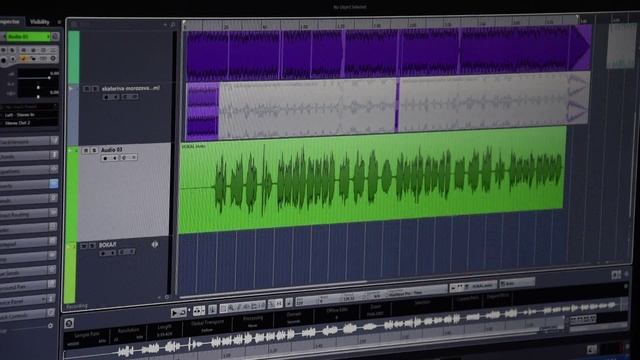Open the Inspector tab beside Visibility
This screenshot has width=640, height=360.
click(10, 21)
